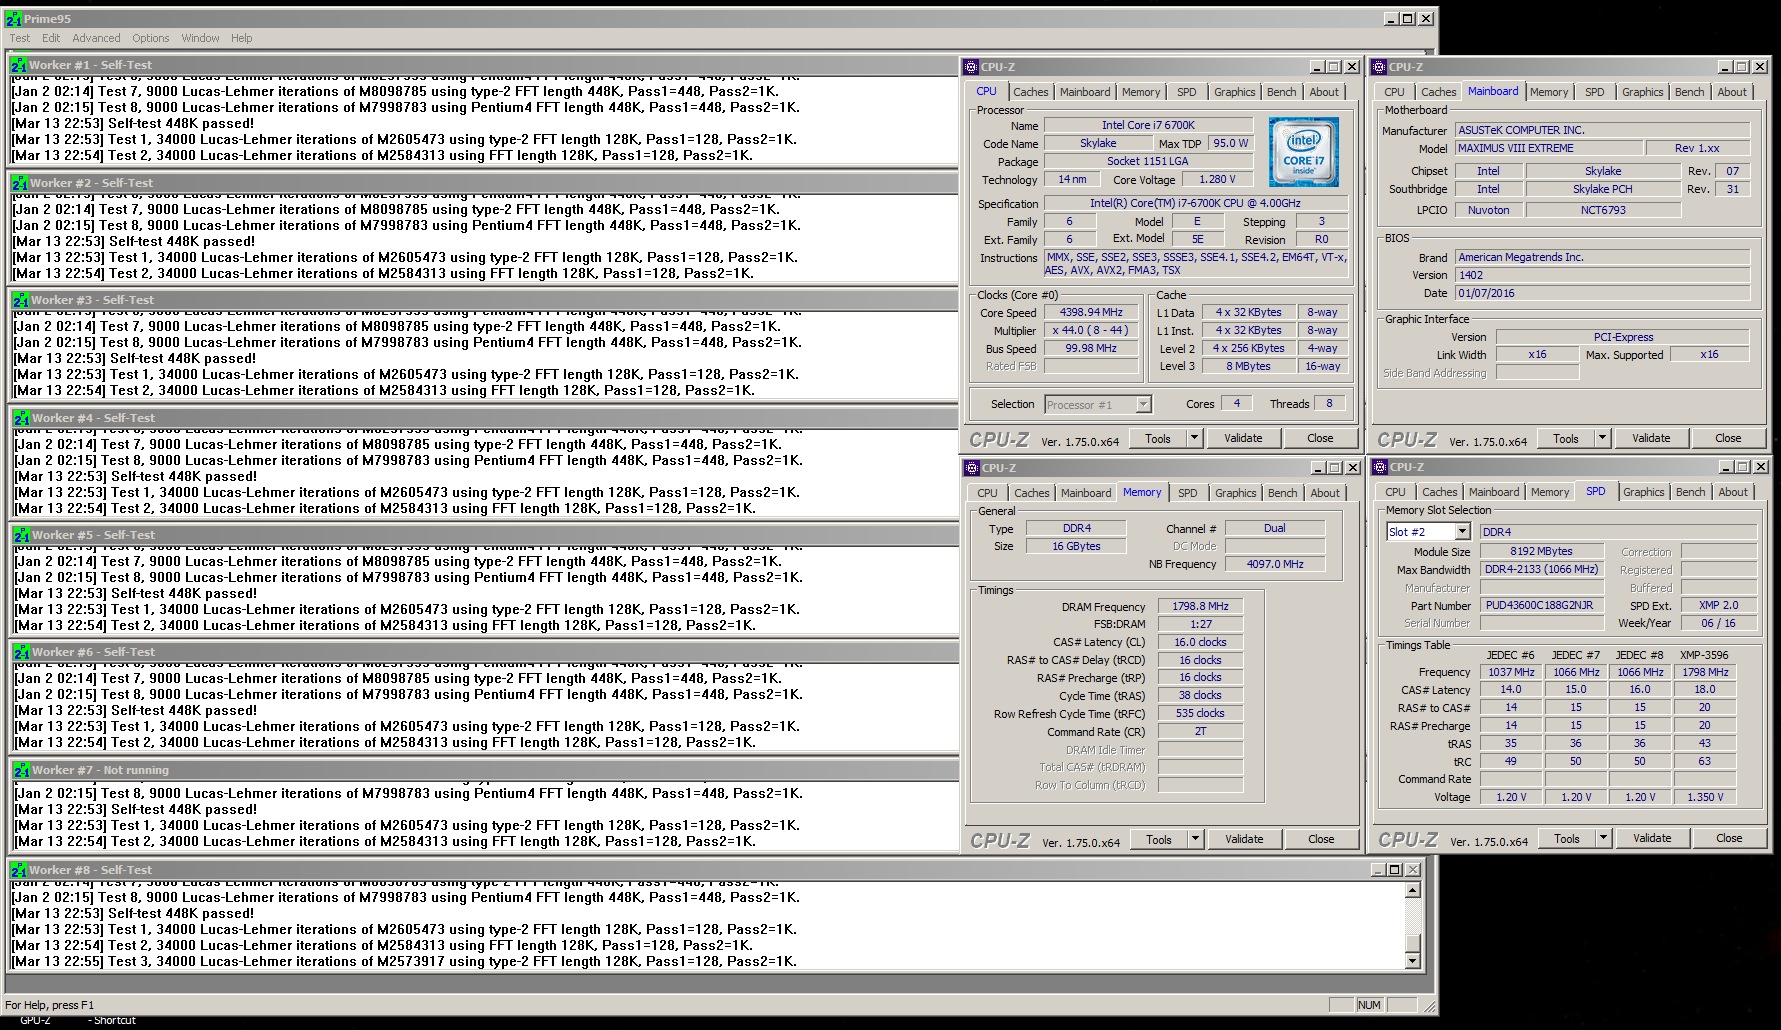The image size is (1781, 1030).
Task: Click the Worker #4 Self-Test window icon
Action: coord(21,418)
